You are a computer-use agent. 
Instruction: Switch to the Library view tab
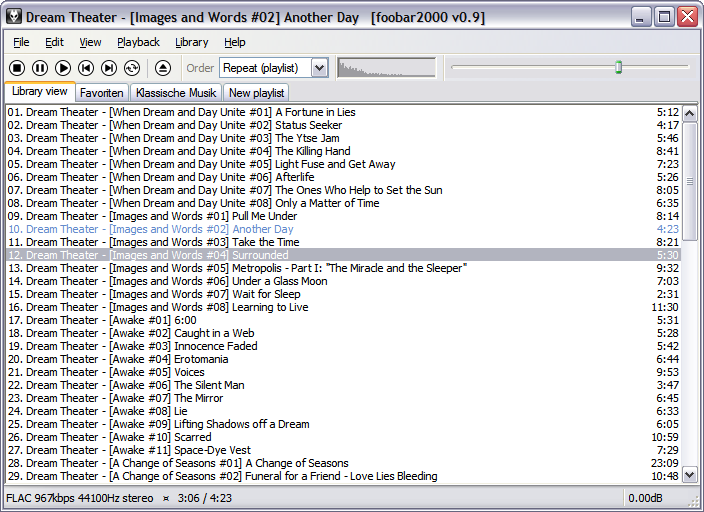(40, 91)
